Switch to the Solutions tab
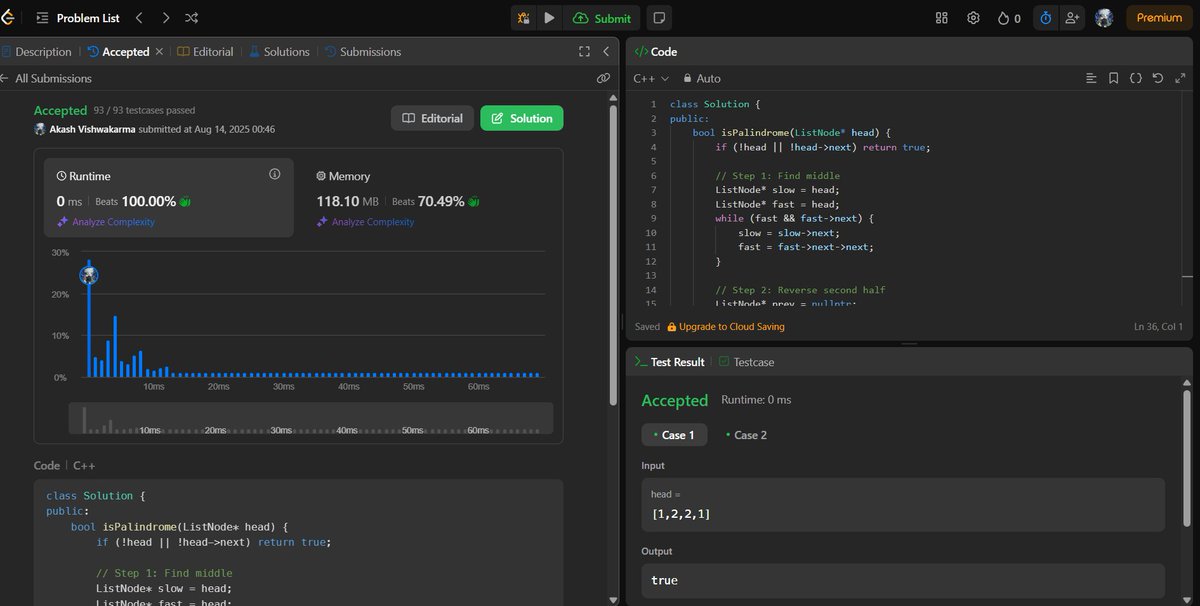The image size is (1200, 606). point(279,52)
